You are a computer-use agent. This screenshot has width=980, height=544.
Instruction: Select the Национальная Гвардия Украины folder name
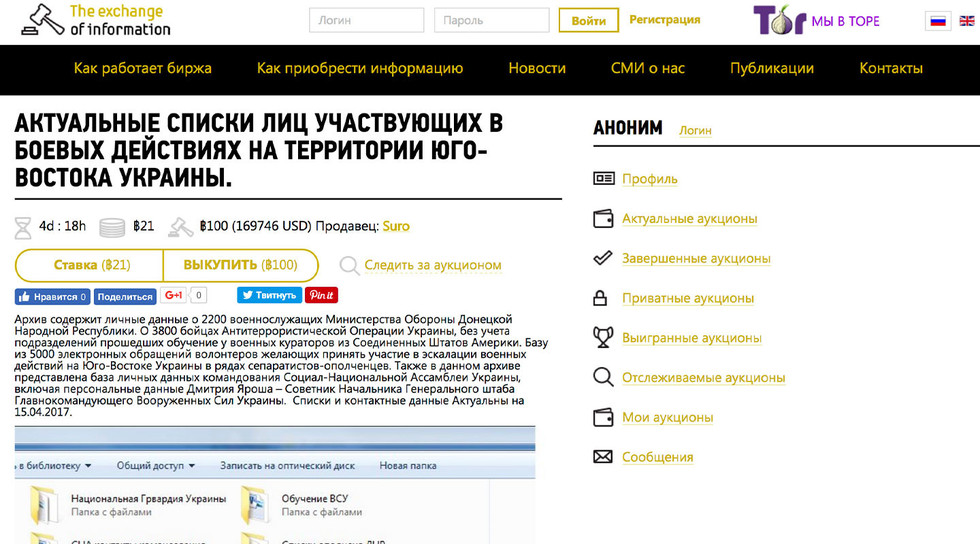click(x=148, y=499)
